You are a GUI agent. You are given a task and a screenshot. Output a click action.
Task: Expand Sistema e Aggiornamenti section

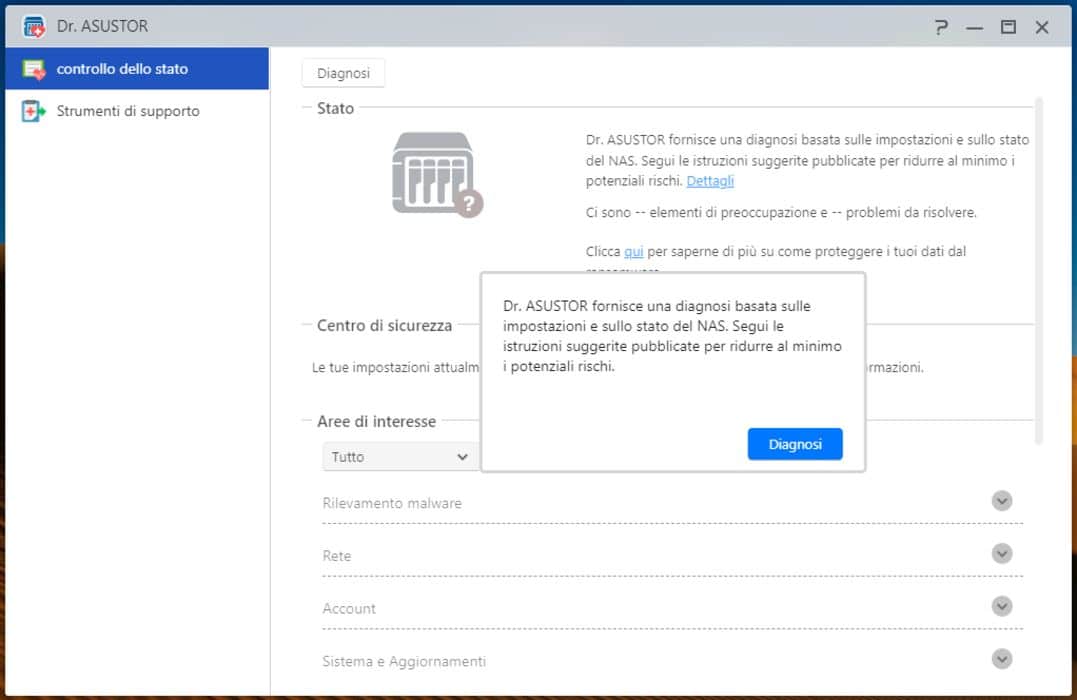[1001, 659]
